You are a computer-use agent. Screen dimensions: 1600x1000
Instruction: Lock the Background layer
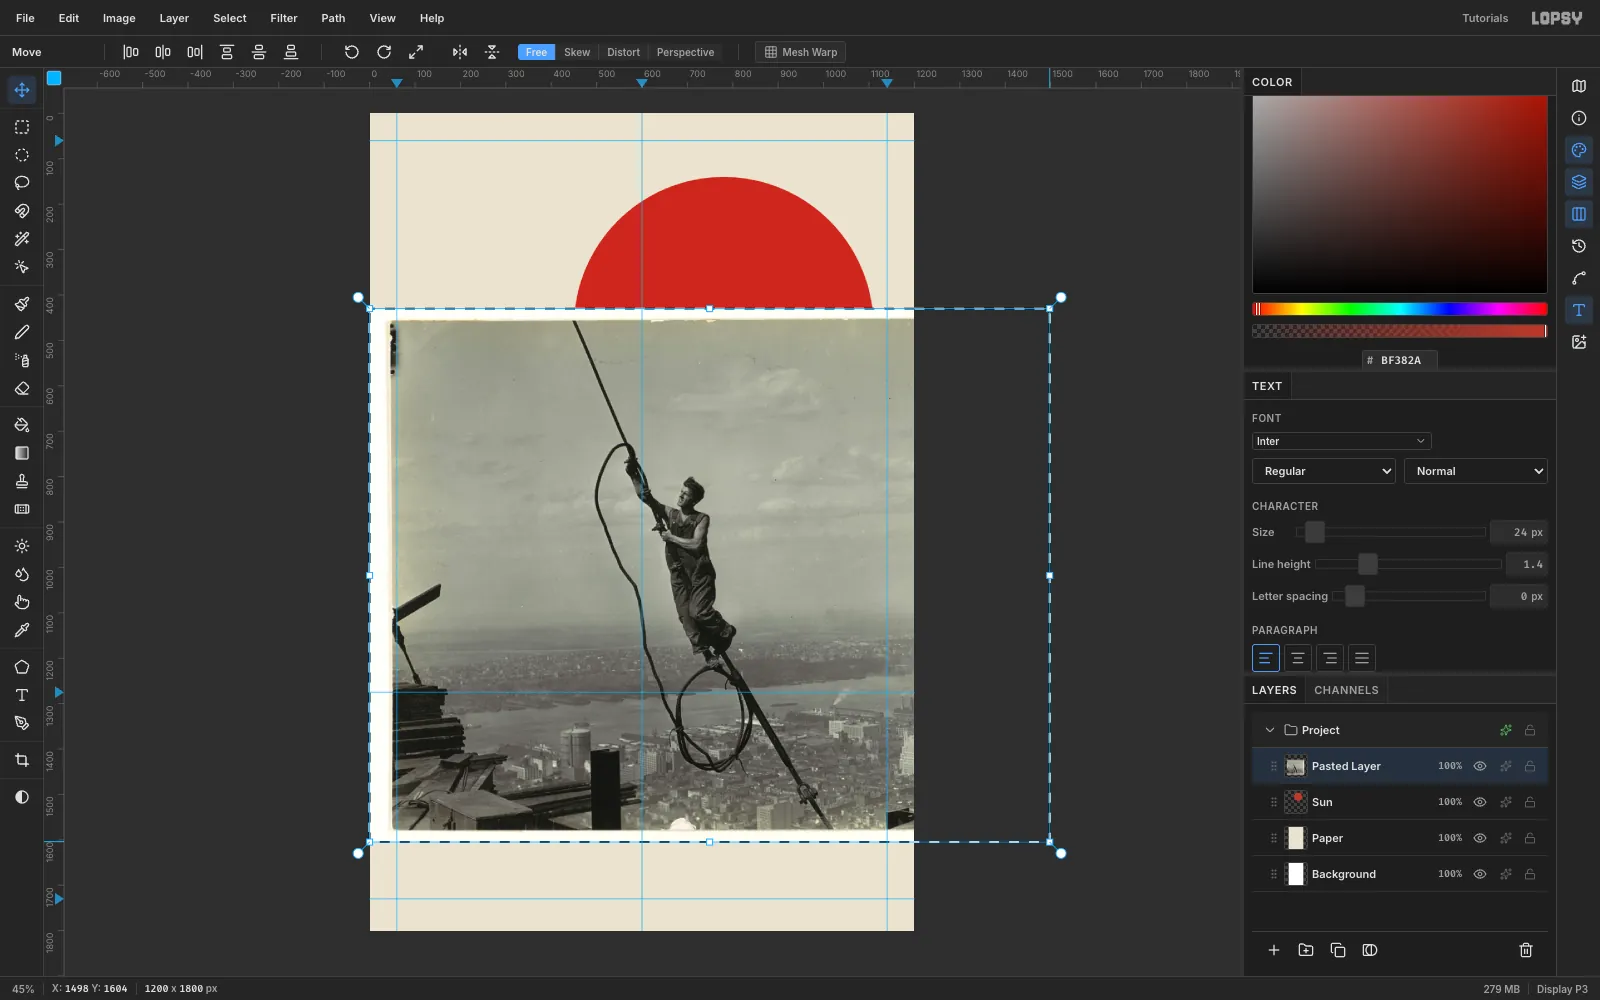click(1530, 874)
